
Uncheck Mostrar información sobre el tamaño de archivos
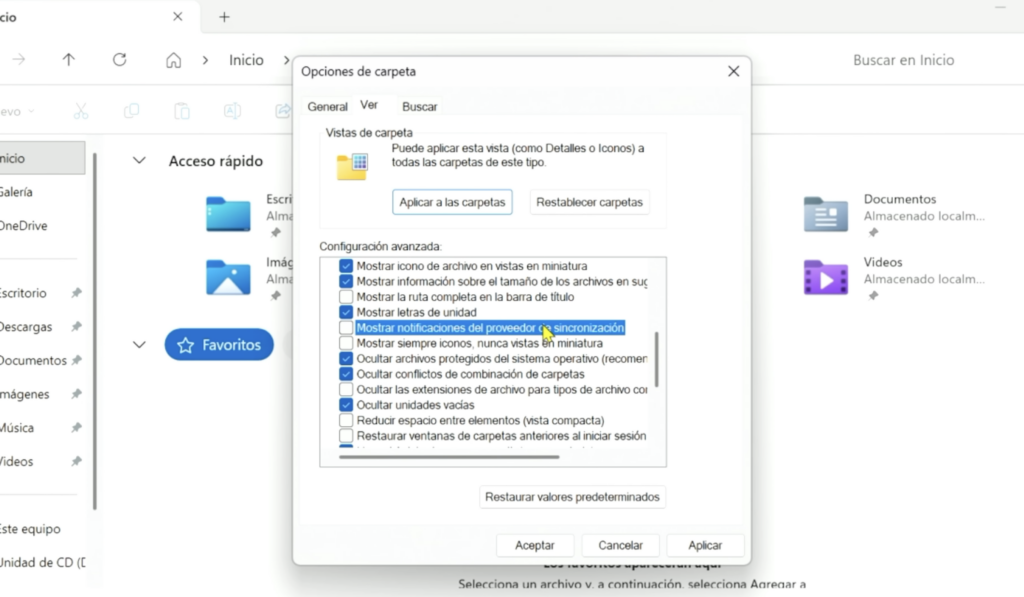pos(346,282)
